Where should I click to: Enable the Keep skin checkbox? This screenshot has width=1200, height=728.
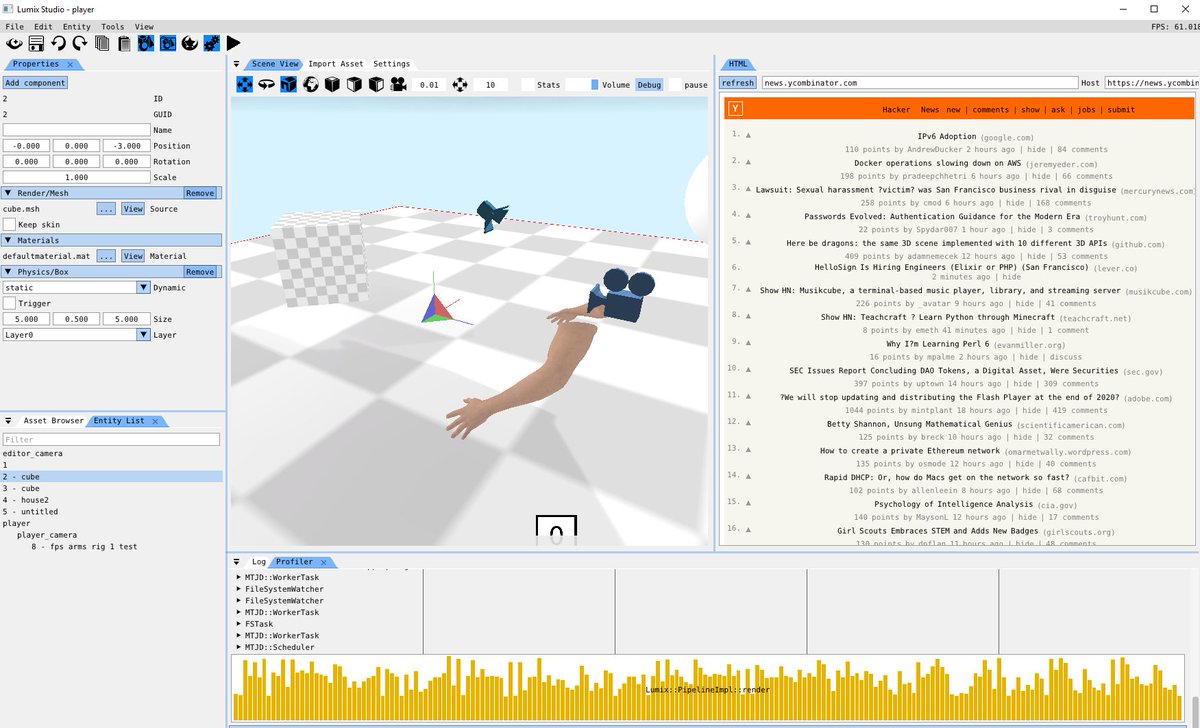click(9, 225)
